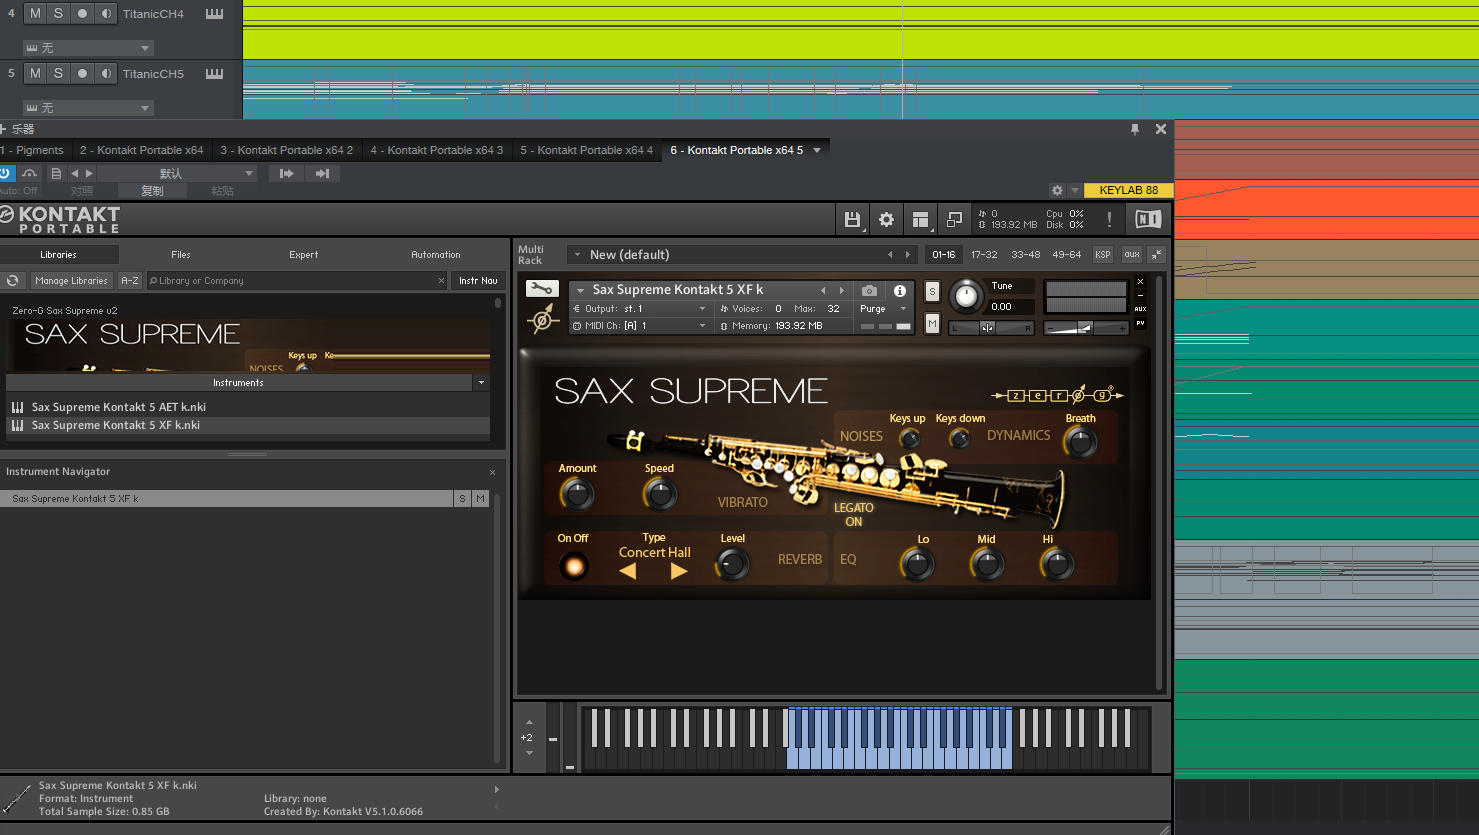Click the Instr Nav button

point(478,281)
